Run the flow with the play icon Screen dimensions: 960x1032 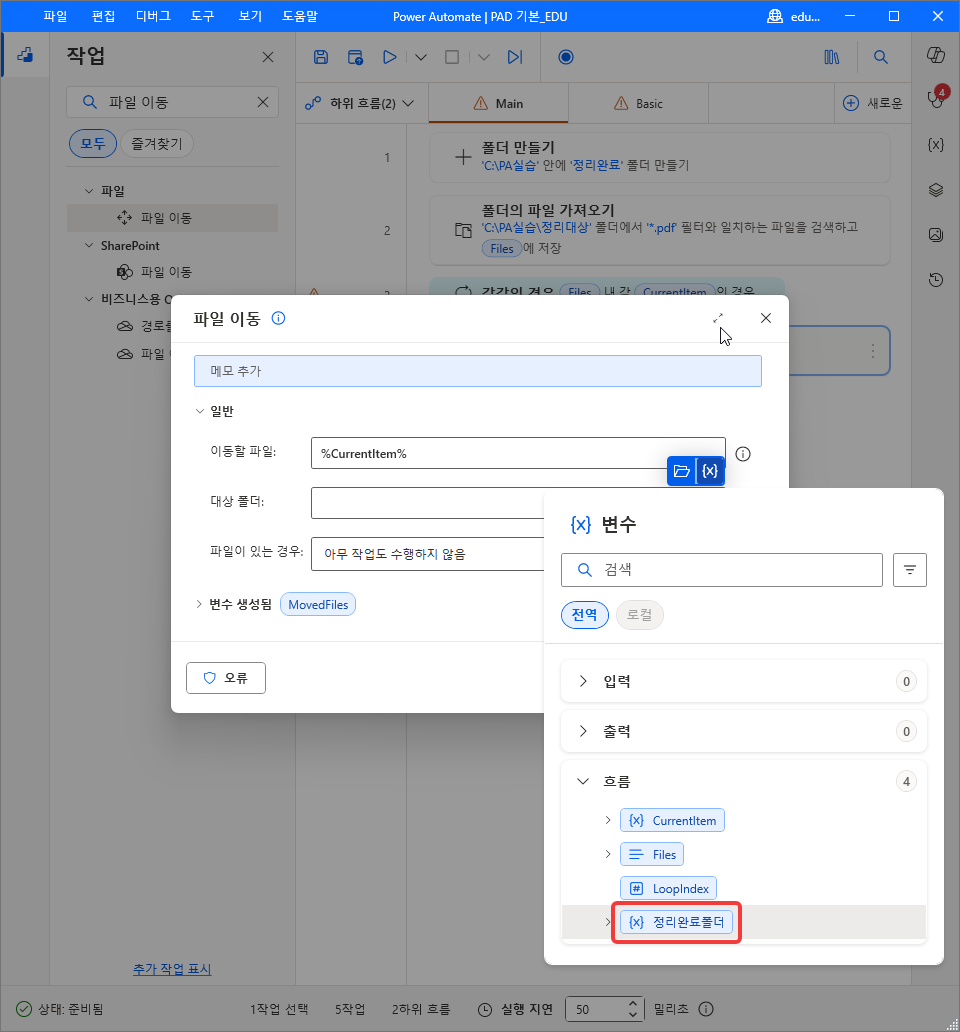390,57
